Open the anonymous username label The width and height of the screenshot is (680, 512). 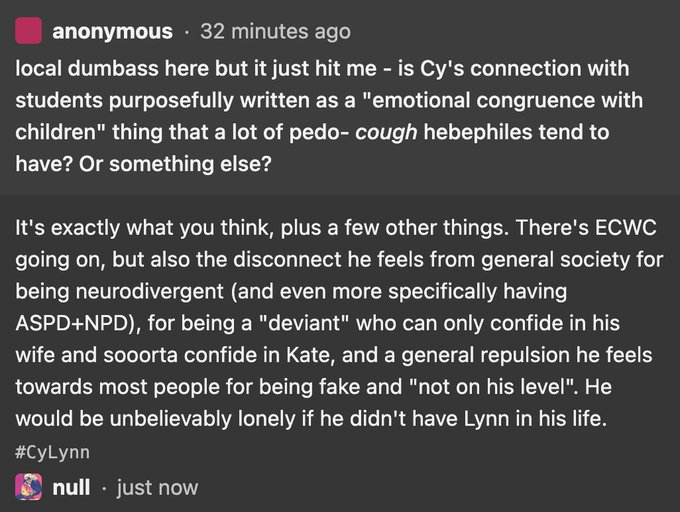111,32
